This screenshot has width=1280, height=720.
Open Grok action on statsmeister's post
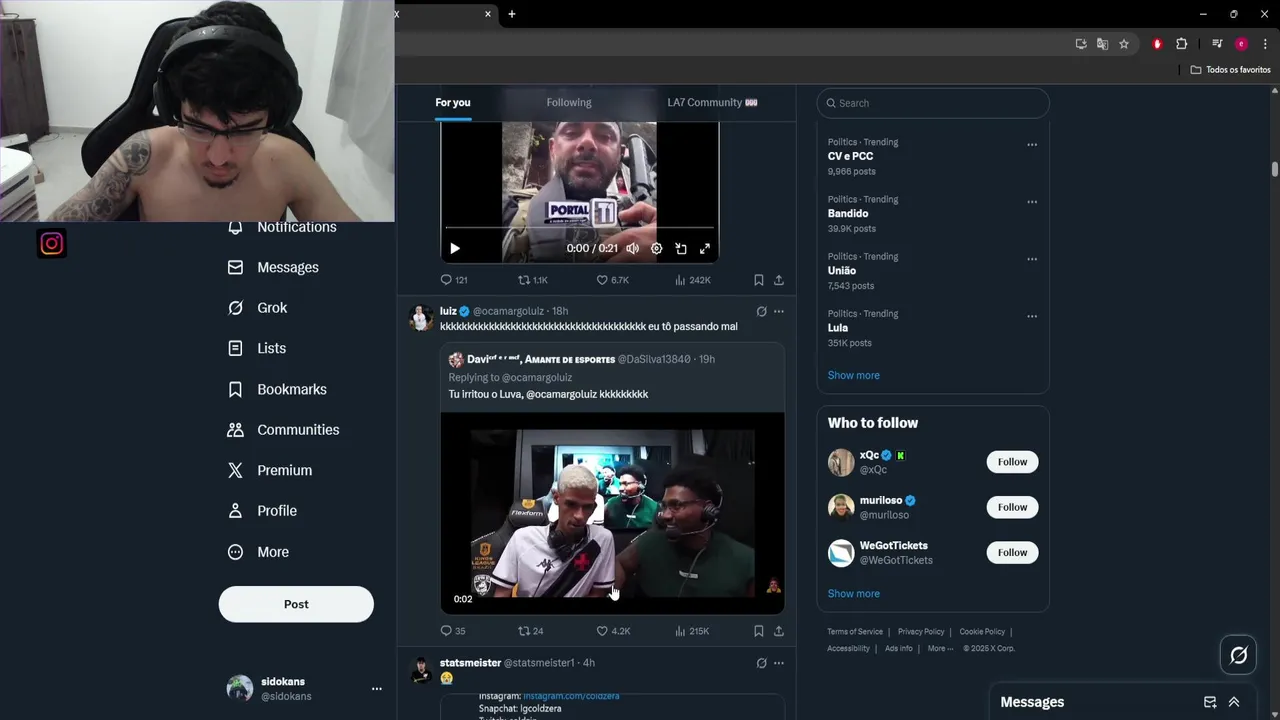point(761,663)
